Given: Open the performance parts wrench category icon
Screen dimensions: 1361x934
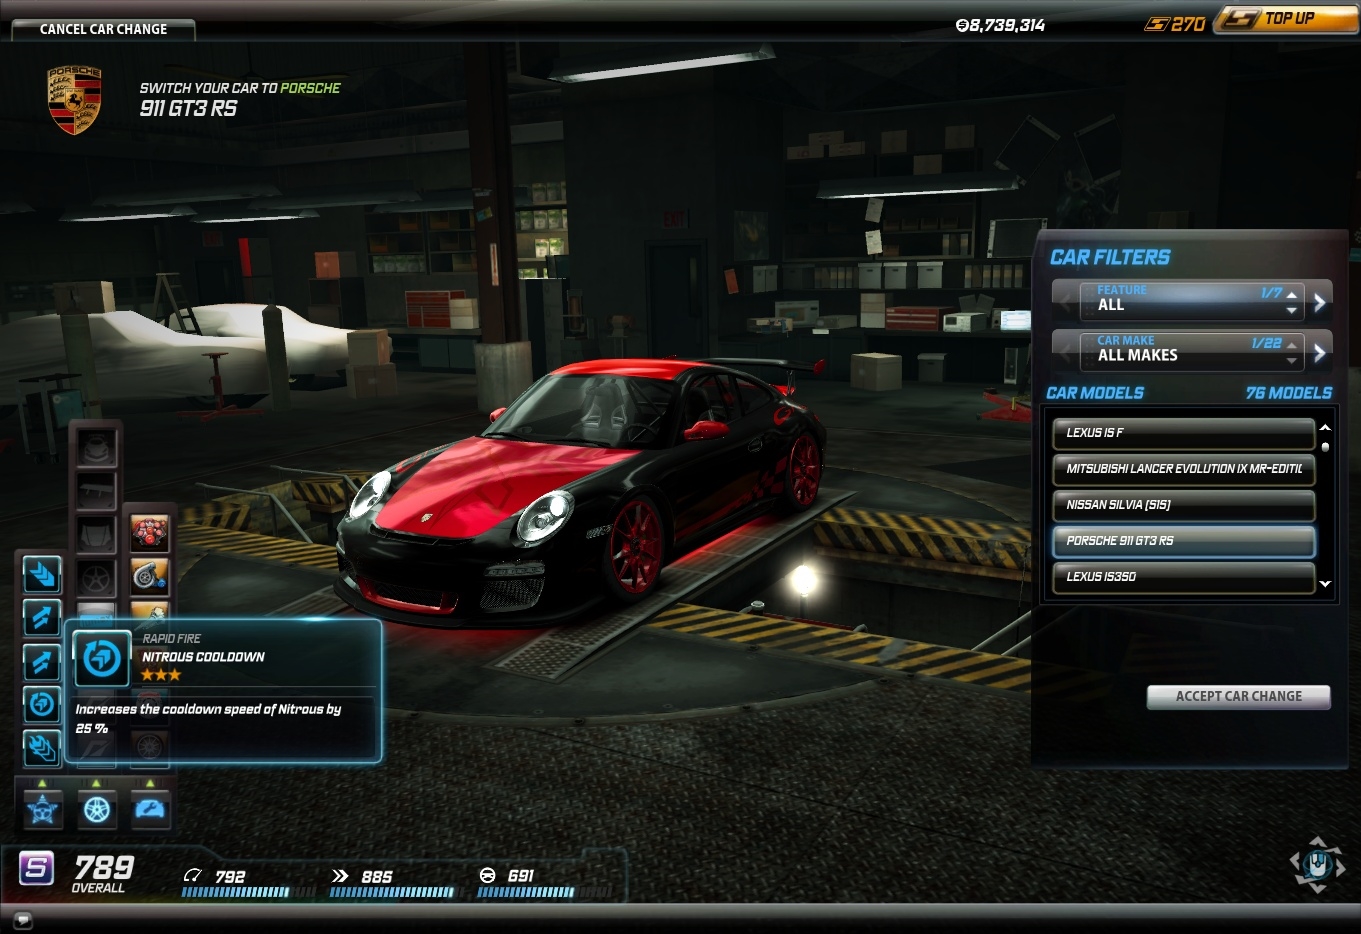Looking at the screenshot, I should click(150, 809).
